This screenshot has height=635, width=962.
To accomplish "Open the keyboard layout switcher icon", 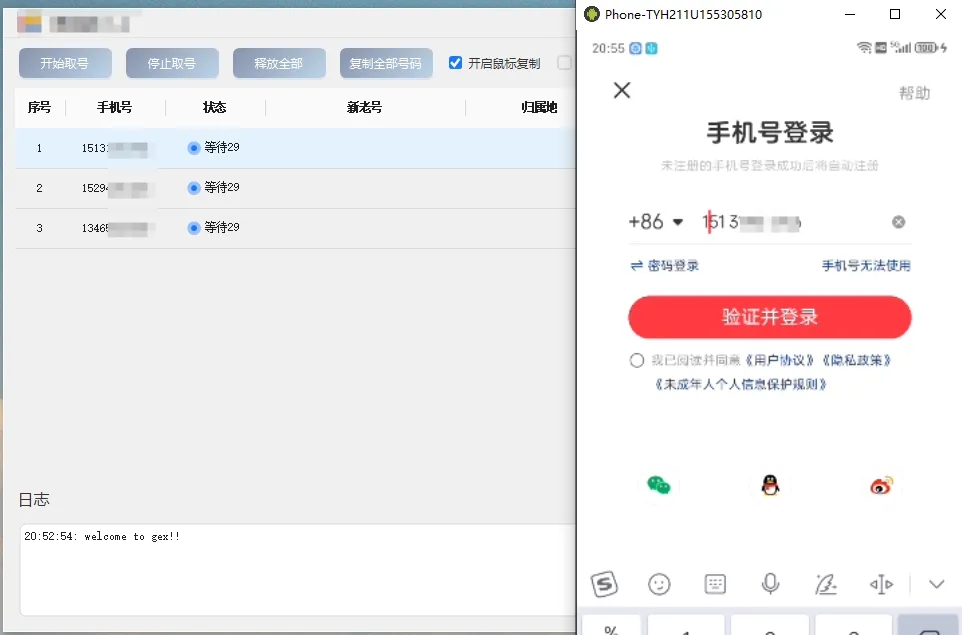I will pos(715,584).
